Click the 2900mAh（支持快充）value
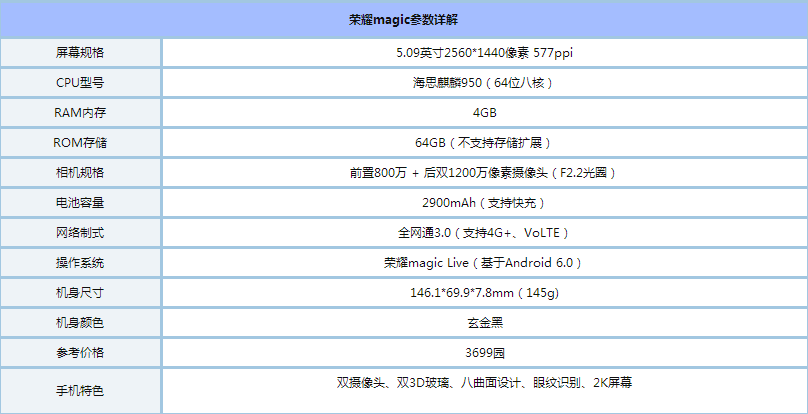The height and width of the screenshot is (414, 808). pyautogui.click(x=484, y=202)
